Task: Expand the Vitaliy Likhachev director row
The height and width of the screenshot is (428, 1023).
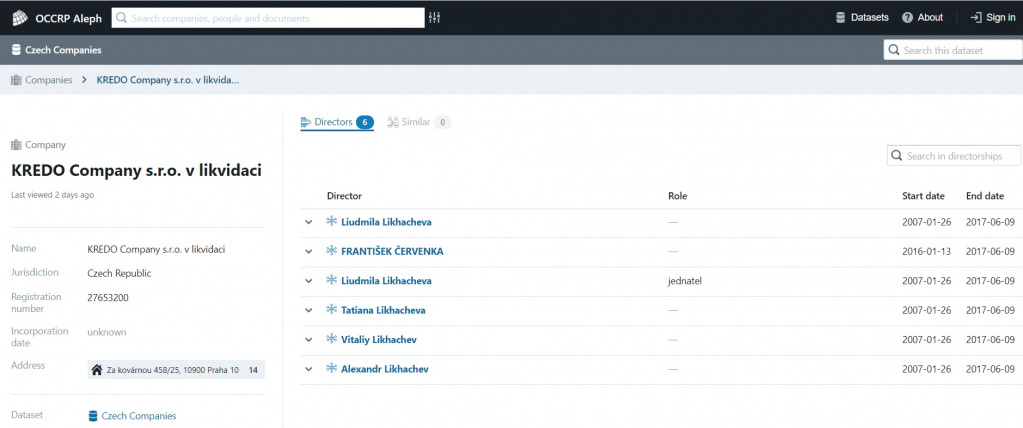Action: 309,340
